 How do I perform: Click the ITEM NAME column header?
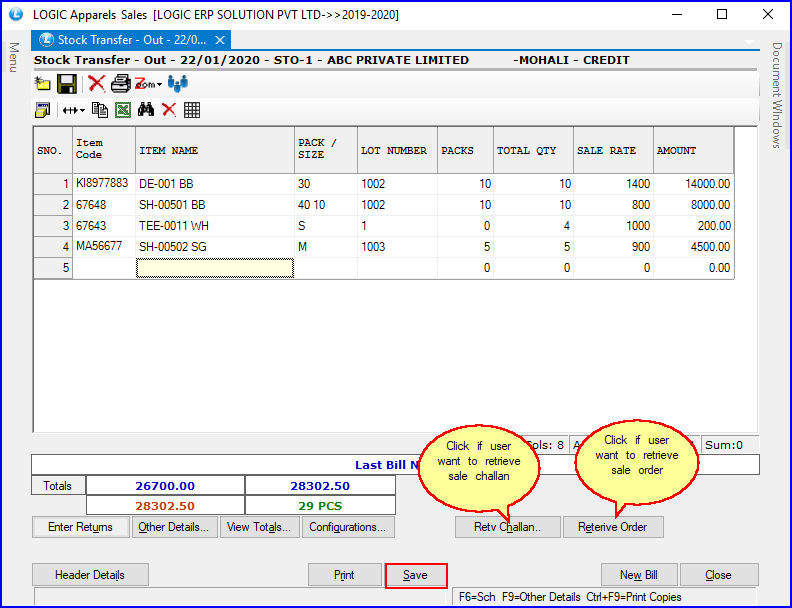point(215,150)
